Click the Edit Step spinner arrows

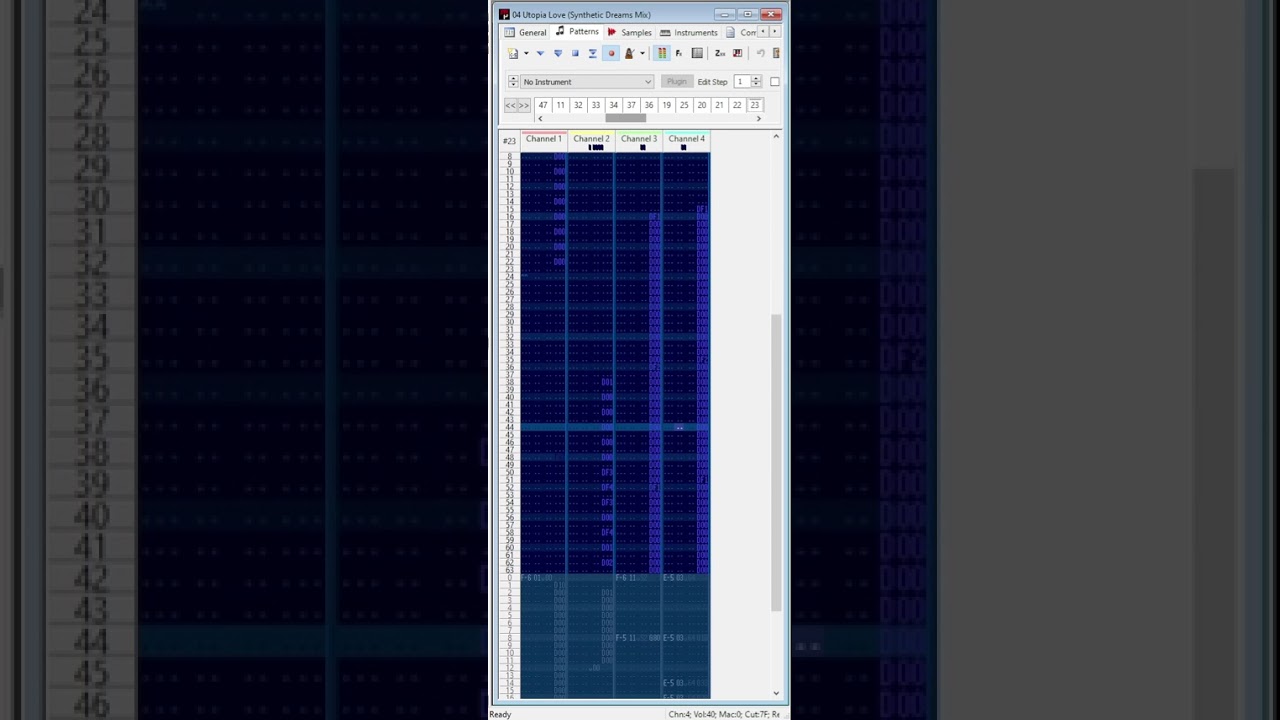tap(756, 82)
